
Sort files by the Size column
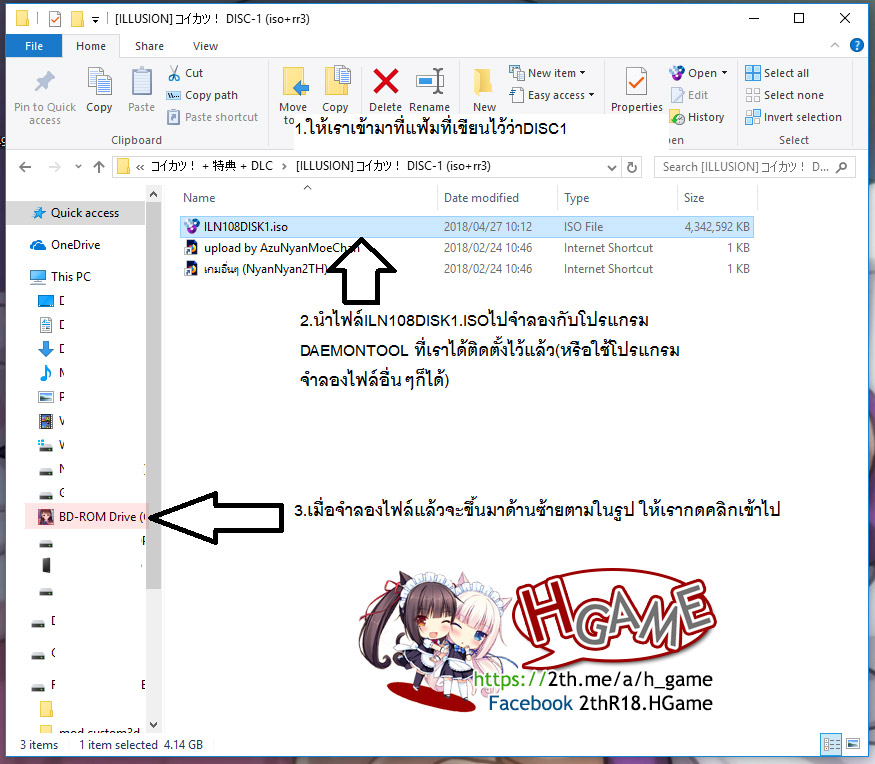click(x=694, y=198)
